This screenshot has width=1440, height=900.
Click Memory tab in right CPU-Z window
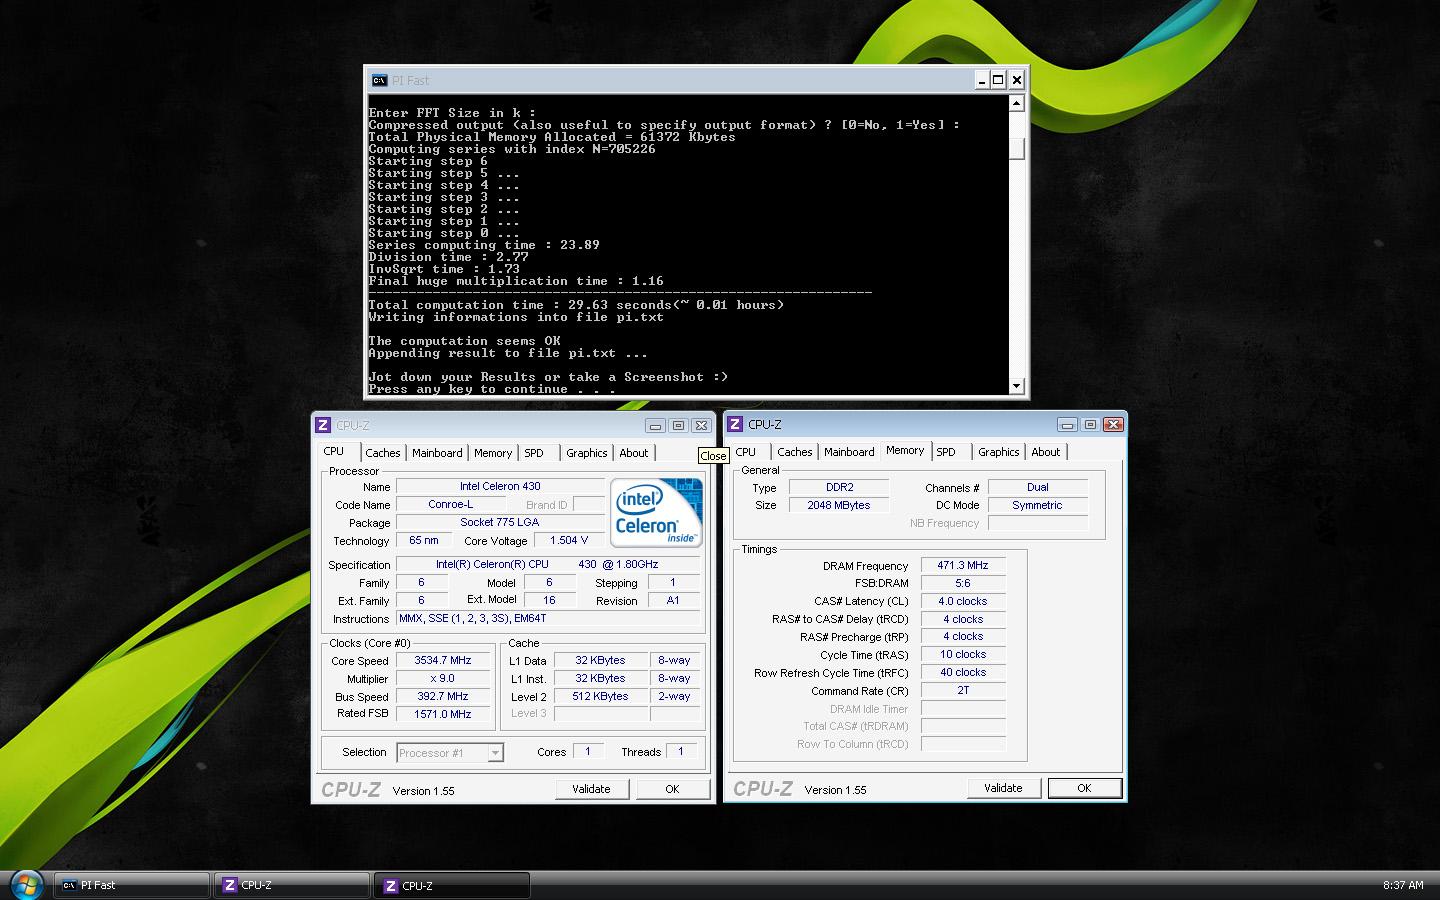pos(905,450)
